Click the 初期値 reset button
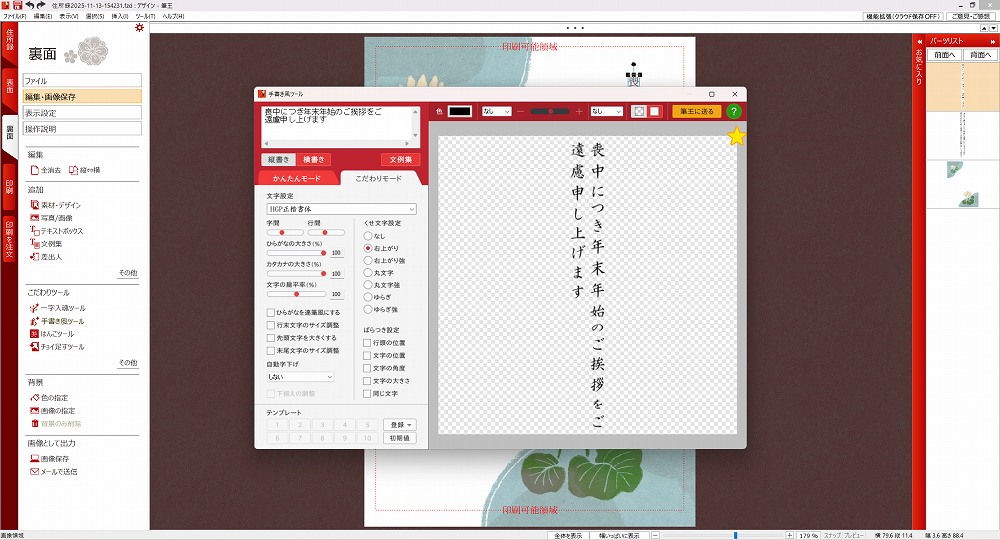The height and width of the screenshot is (540, 1000). (x=400, y=439)
